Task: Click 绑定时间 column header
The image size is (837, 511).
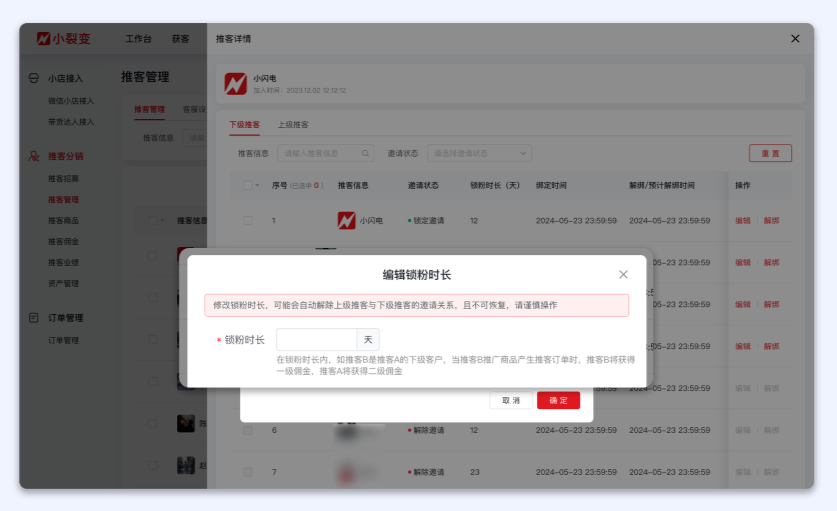Action: point(551,185)
